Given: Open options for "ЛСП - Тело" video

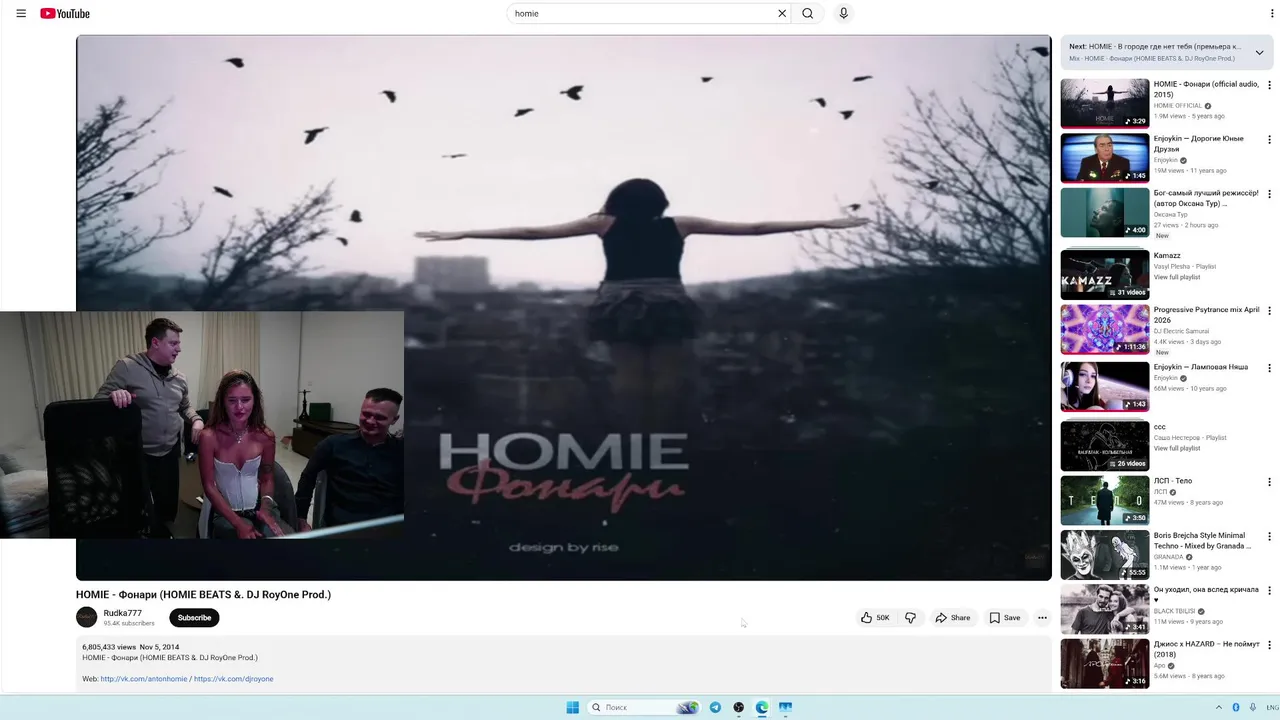Looking at the screenshot, I should (1270, 482).
